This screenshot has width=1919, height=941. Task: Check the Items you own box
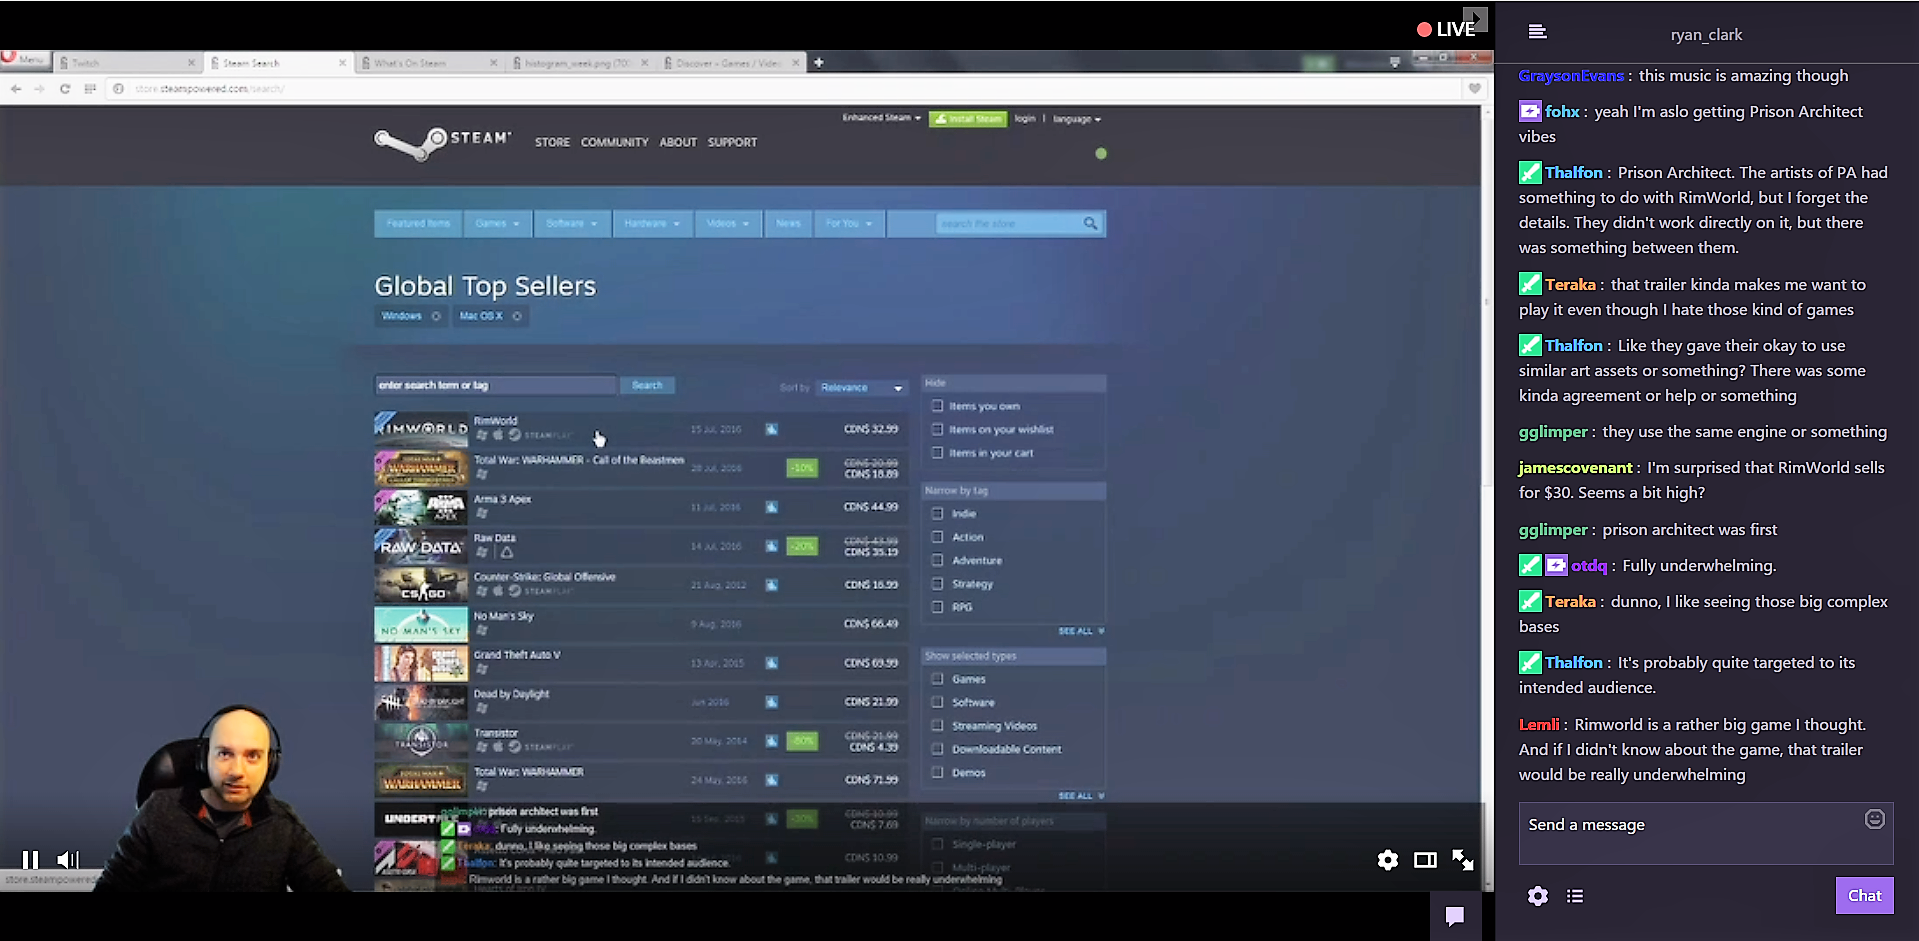tap(937, 406)
